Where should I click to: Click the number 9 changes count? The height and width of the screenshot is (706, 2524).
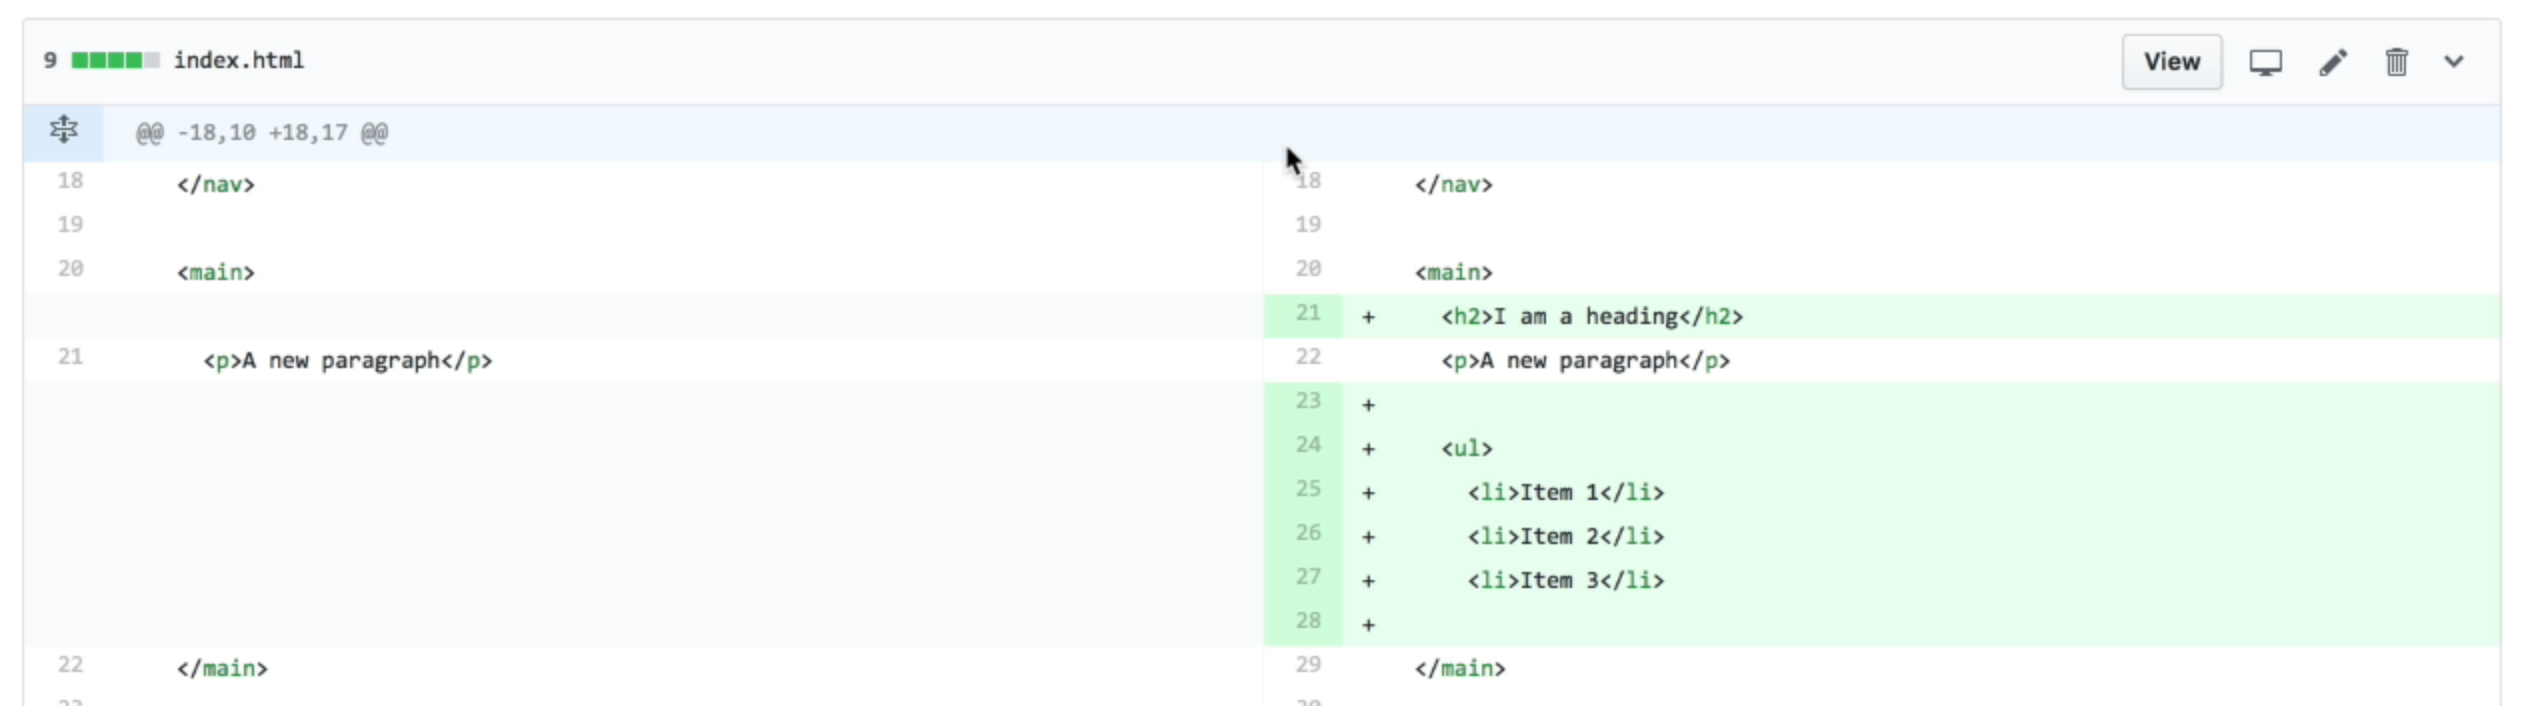pos(50,61)
